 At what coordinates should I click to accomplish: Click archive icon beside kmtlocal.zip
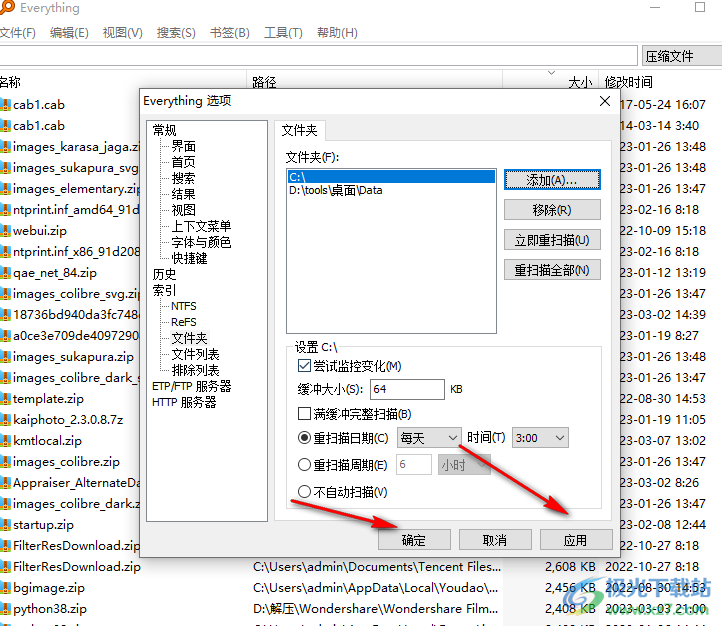pos(5,441)
